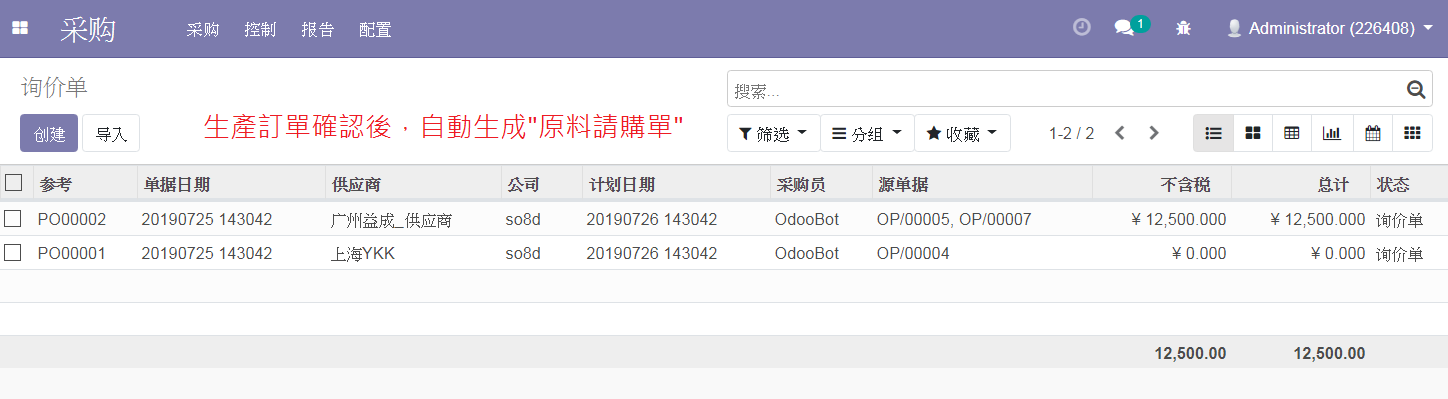Go to previous page arrow
The width and height of the screenshot is (1448, 399).
point(1120,133)
